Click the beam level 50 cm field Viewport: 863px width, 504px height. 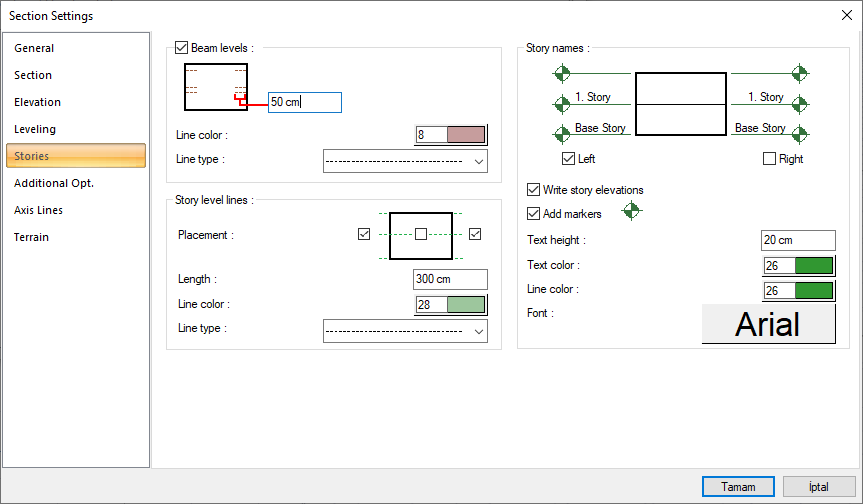pos(305,102)
